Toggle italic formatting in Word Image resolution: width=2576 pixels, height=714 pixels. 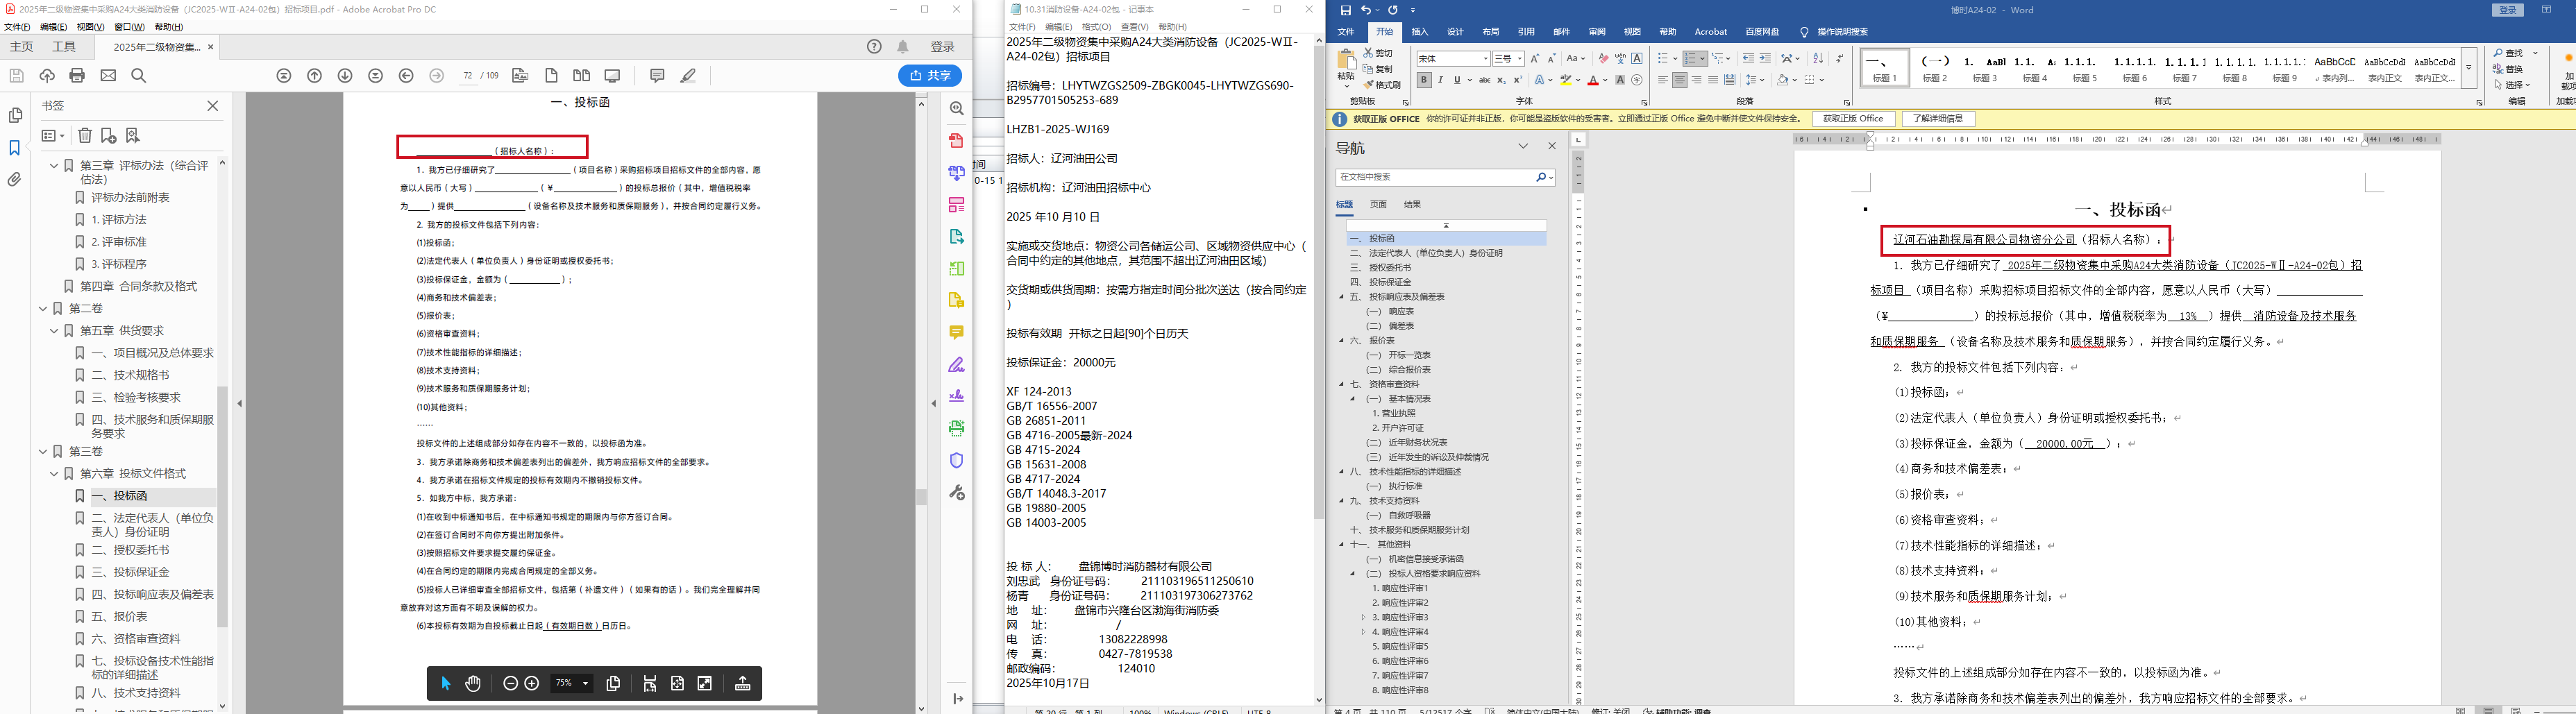coord(1441,80)
